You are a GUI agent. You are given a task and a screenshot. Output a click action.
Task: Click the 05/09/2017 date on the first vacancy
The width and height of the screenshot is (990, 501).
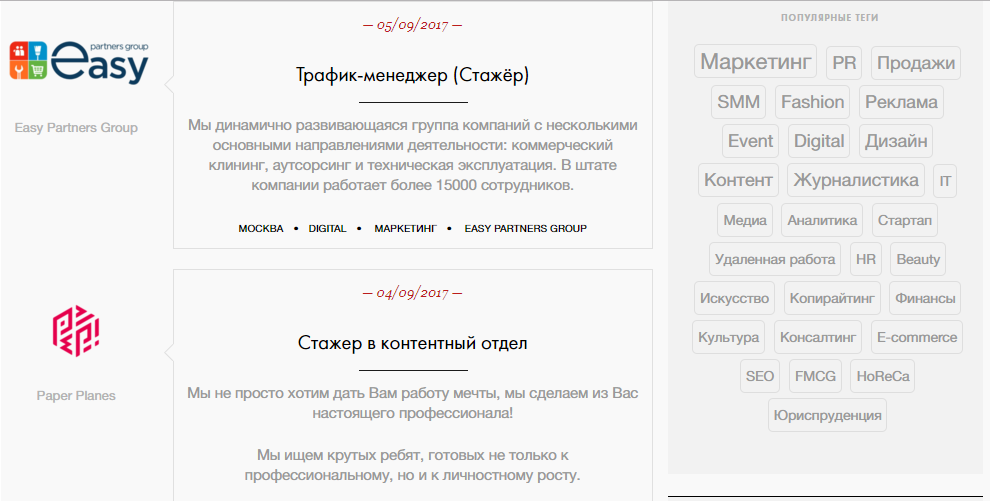(413, 25)
